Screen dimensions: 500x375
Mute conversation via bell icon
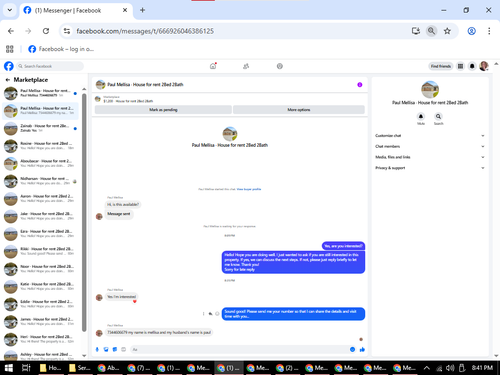421,116
